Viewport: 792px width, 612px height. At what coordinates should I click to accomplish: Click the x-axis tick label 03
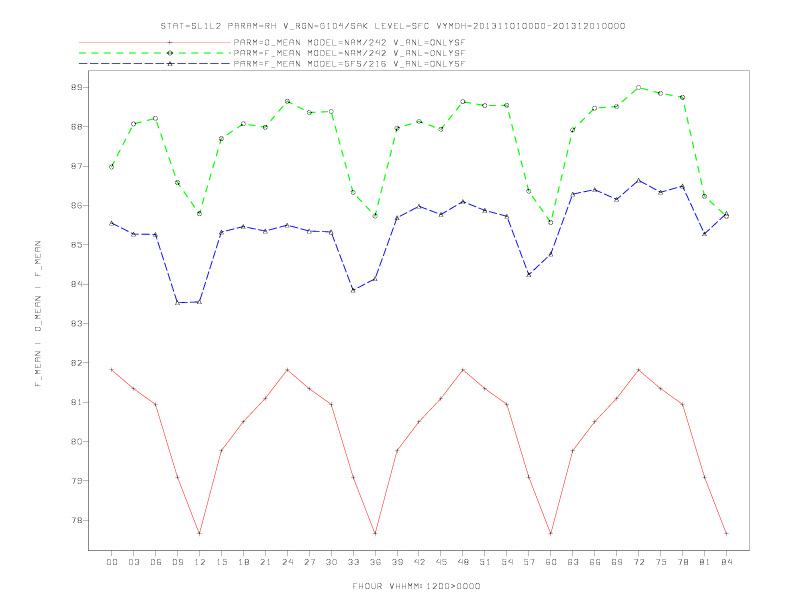pos(134,562)
